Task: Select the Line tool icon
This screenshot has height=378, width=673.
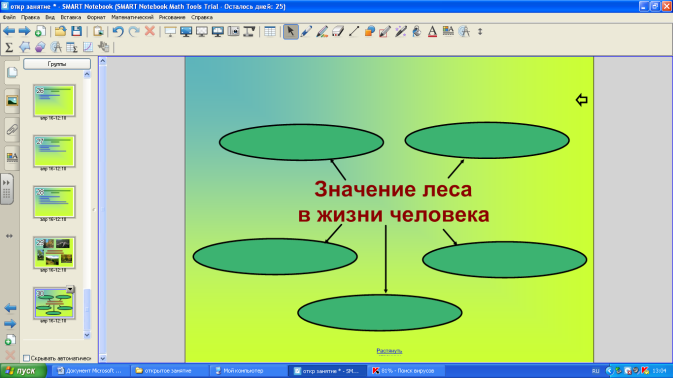Action: (354, 31)
